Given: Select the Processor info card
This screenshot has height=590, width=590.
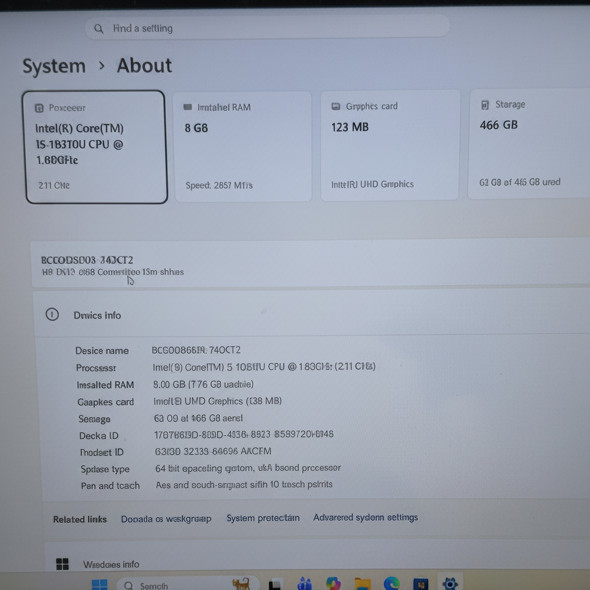Looking at the screenshot, I should click(x=96, y=147).
